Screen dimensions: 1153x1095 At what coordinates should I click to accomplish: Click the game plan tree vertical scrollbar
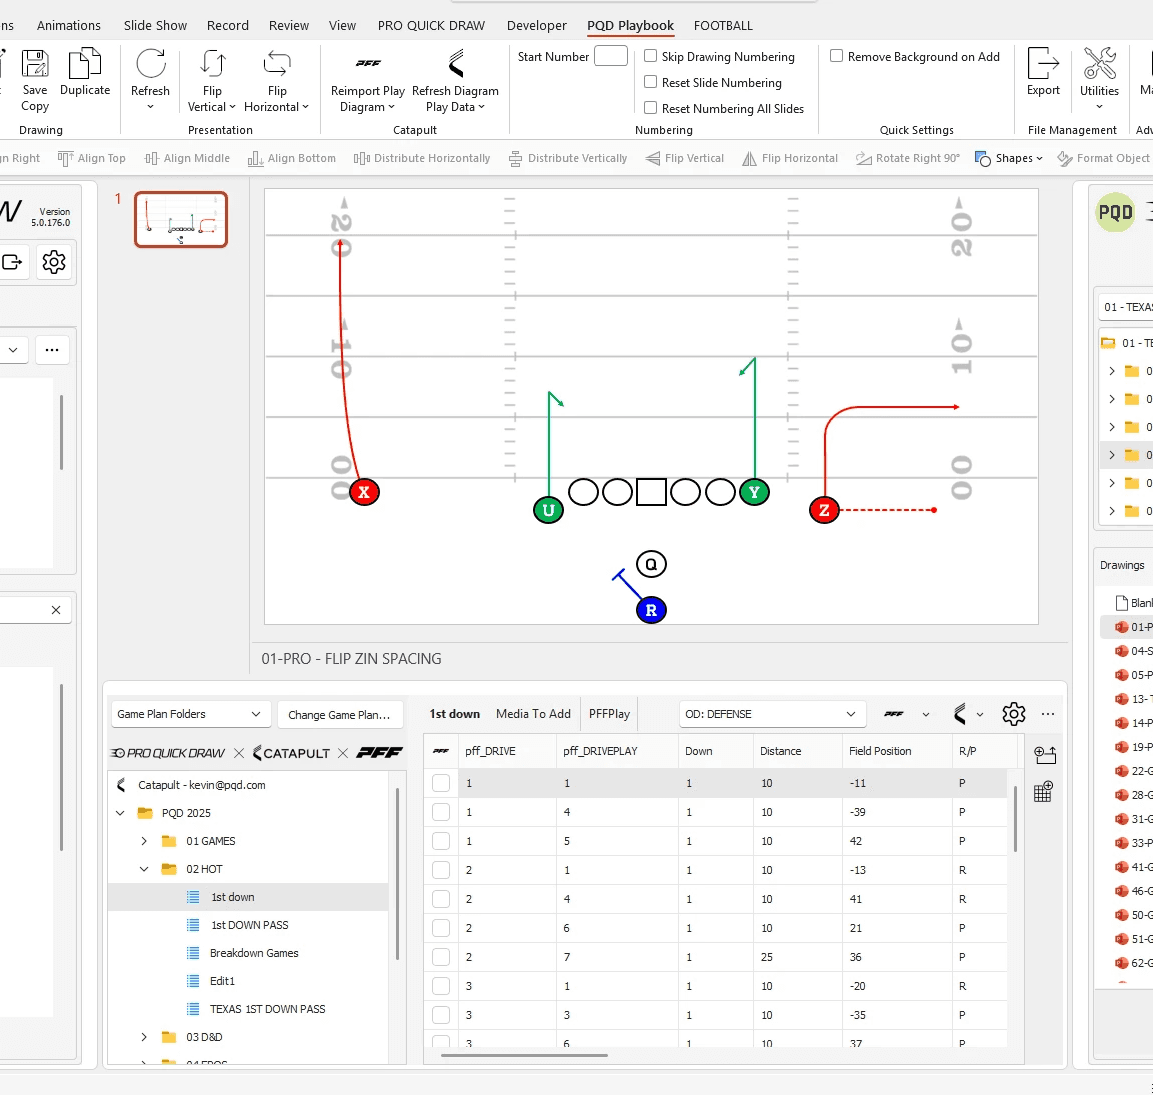pyautogui.click(x=397, y=874)
